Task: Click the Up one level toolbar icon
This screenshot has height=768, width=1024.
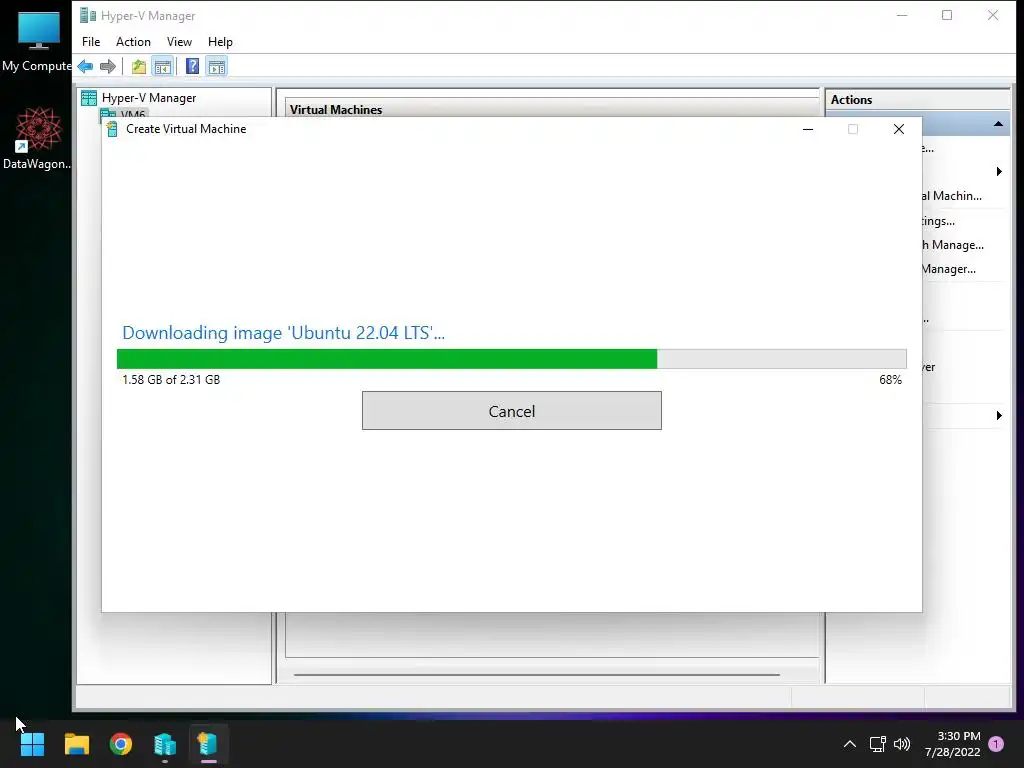Action: (138, 66)
